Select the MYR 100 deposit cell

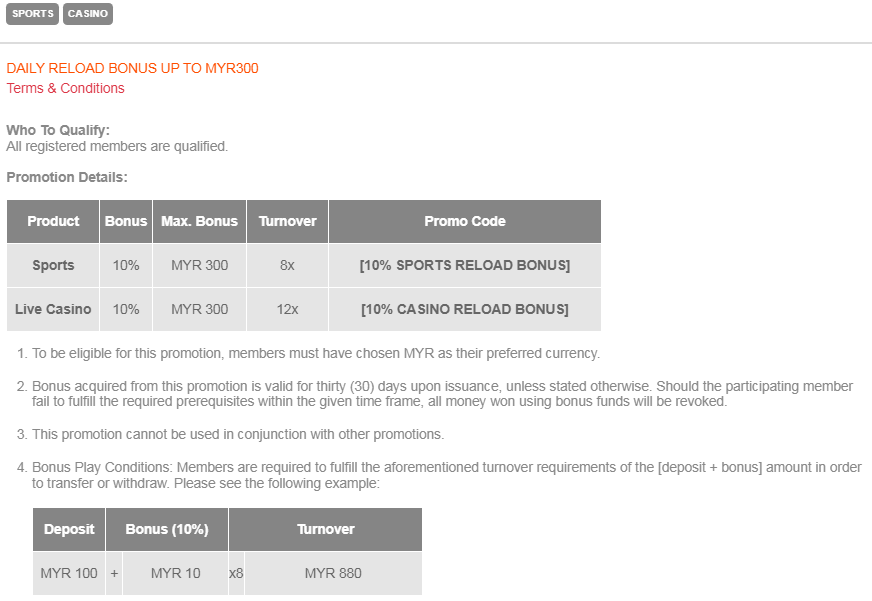[69, 573]
